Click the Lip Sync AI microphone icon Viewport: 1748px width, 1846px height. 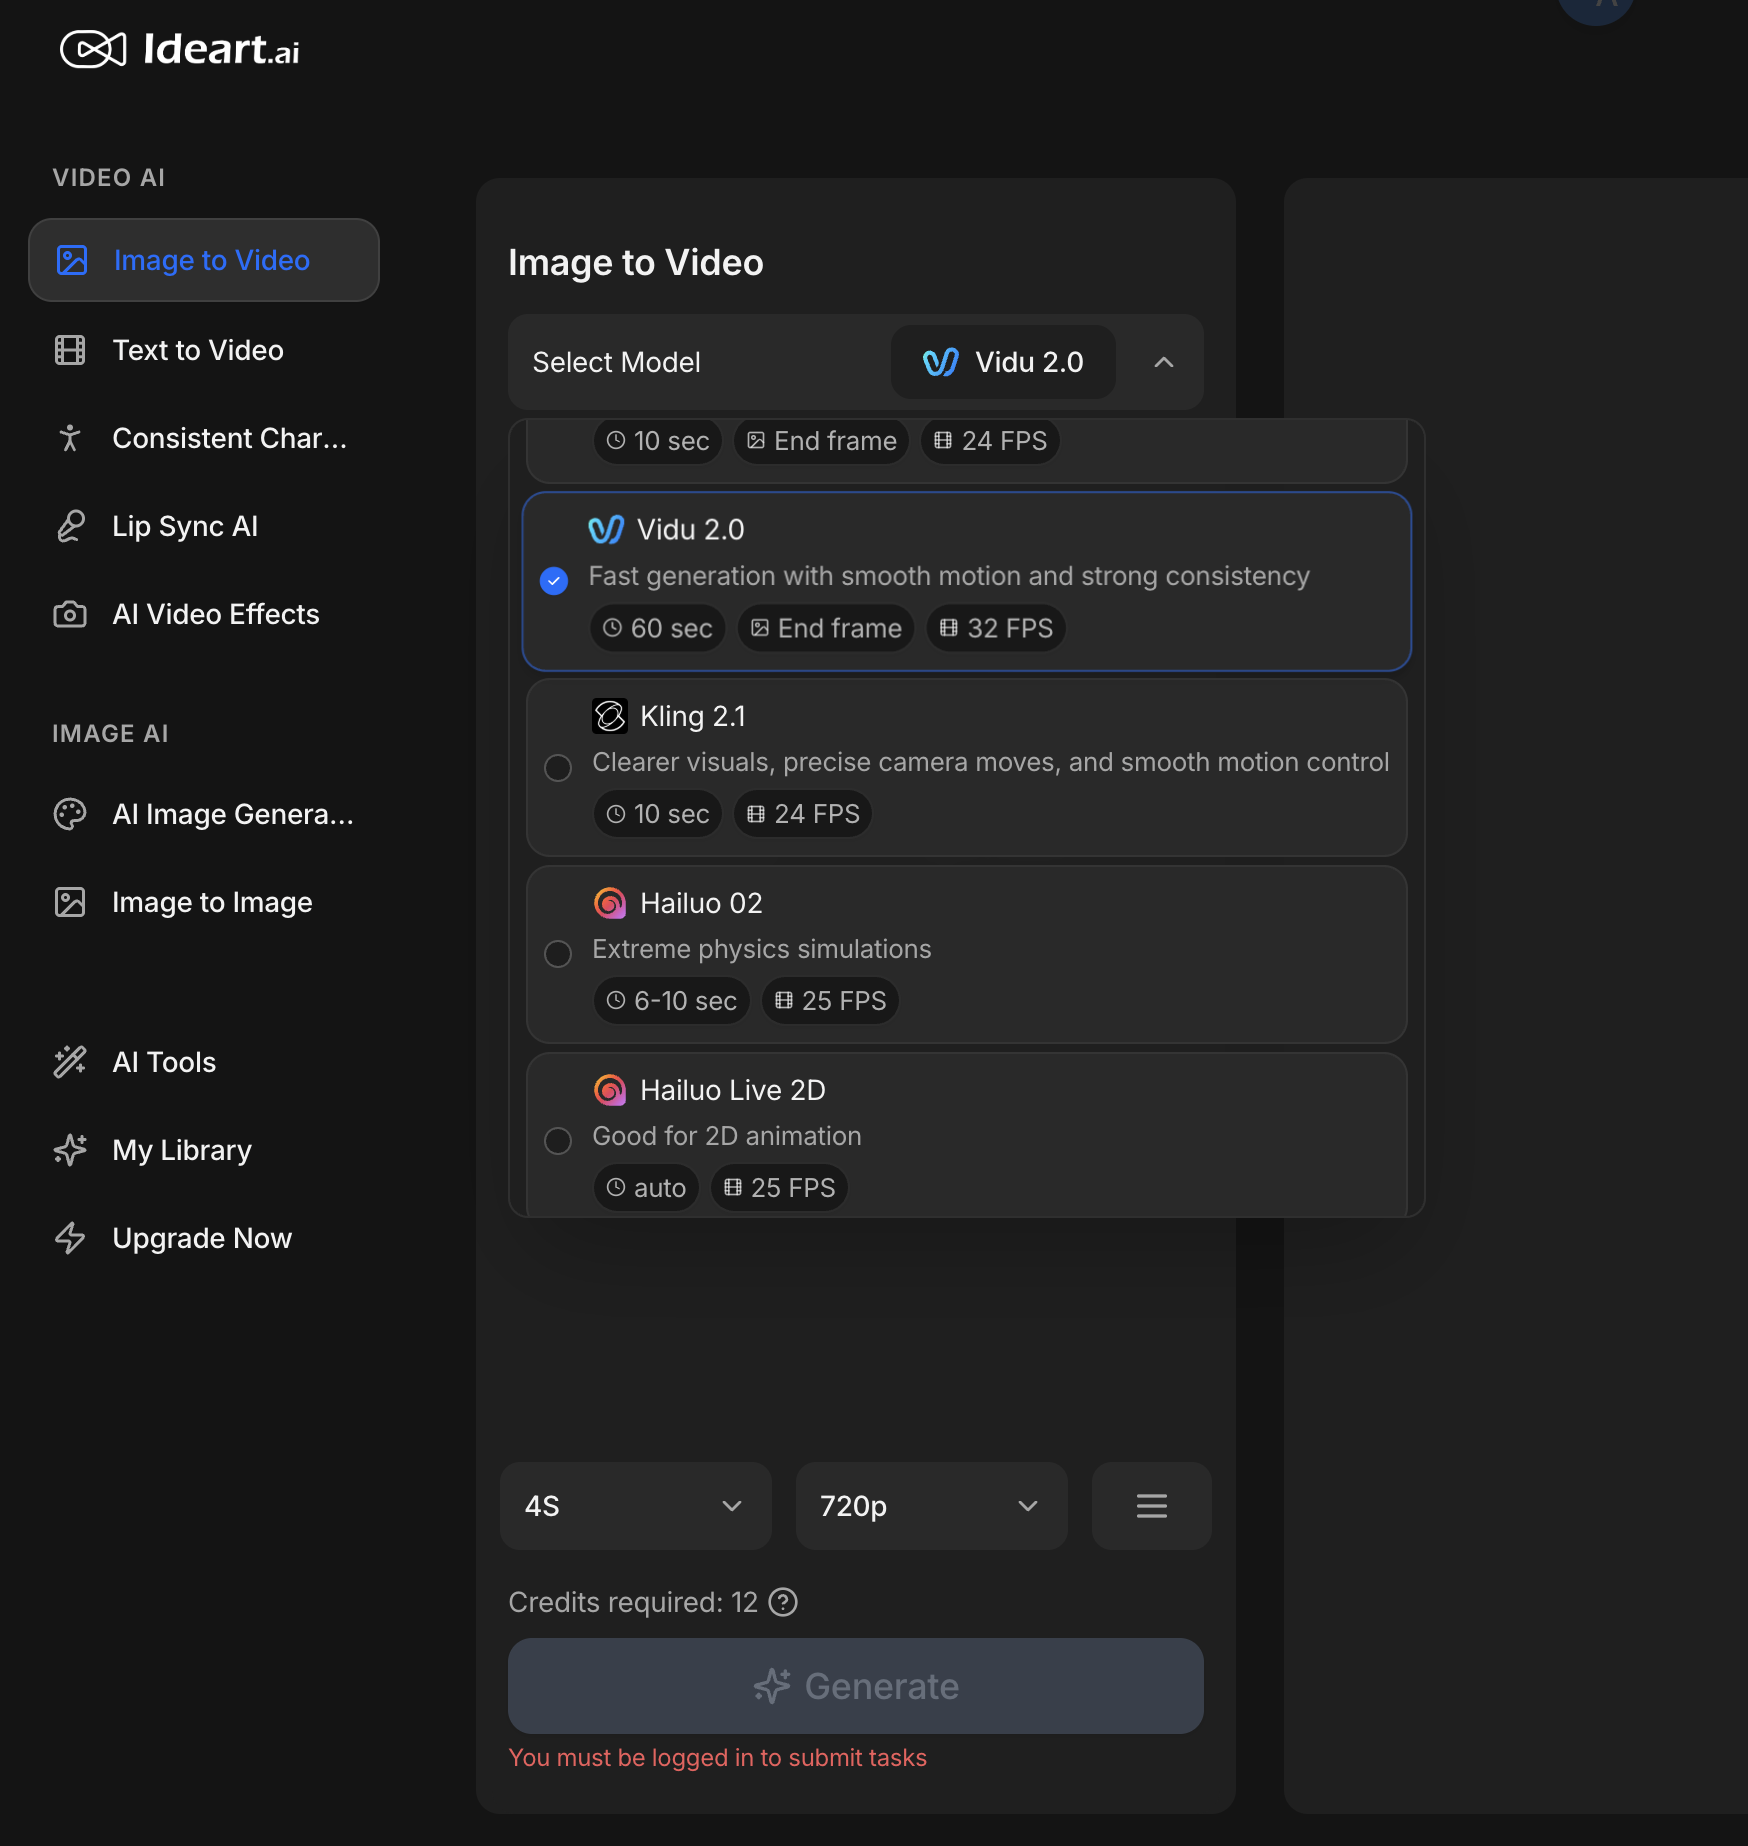(70, 526)
